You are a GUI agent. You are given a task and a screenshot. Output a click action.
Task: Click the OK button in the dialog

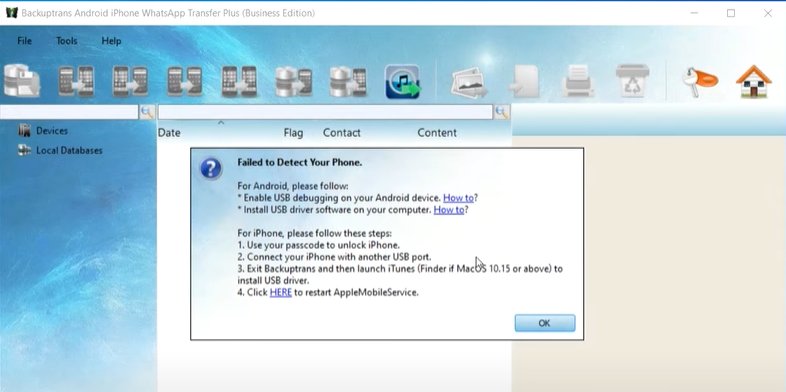click(x=545, y=323)
